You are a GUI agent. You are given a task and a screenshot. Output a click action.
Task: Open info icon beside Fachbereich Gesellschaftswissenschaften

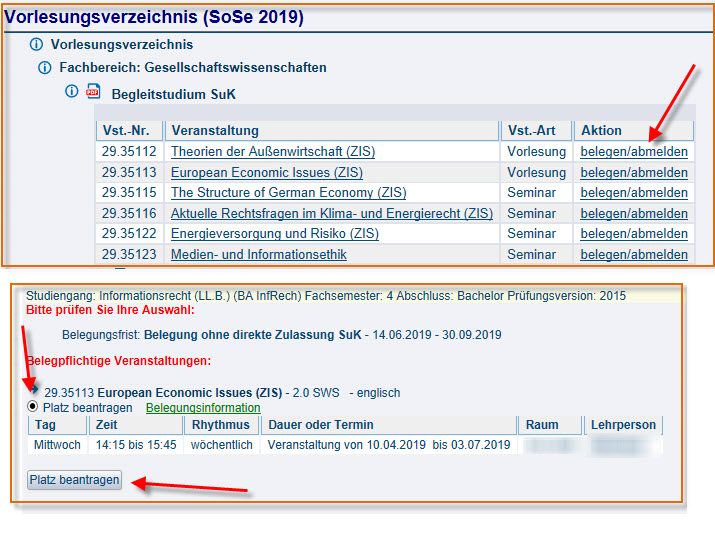coord(44,67)
